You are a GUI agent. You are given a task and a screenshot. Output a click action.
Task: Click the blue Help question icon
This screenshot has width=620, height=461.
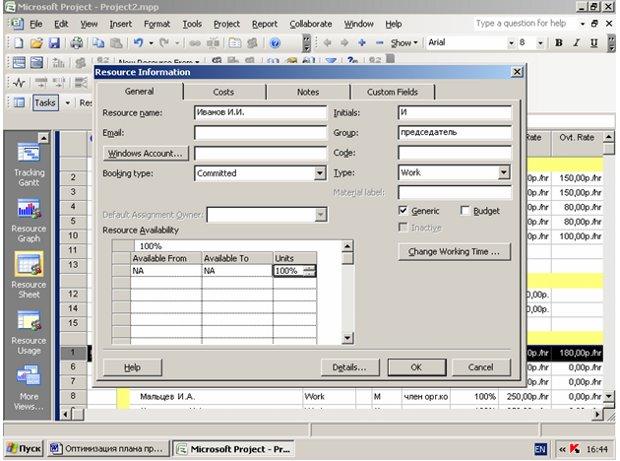(x=275, y=43)
